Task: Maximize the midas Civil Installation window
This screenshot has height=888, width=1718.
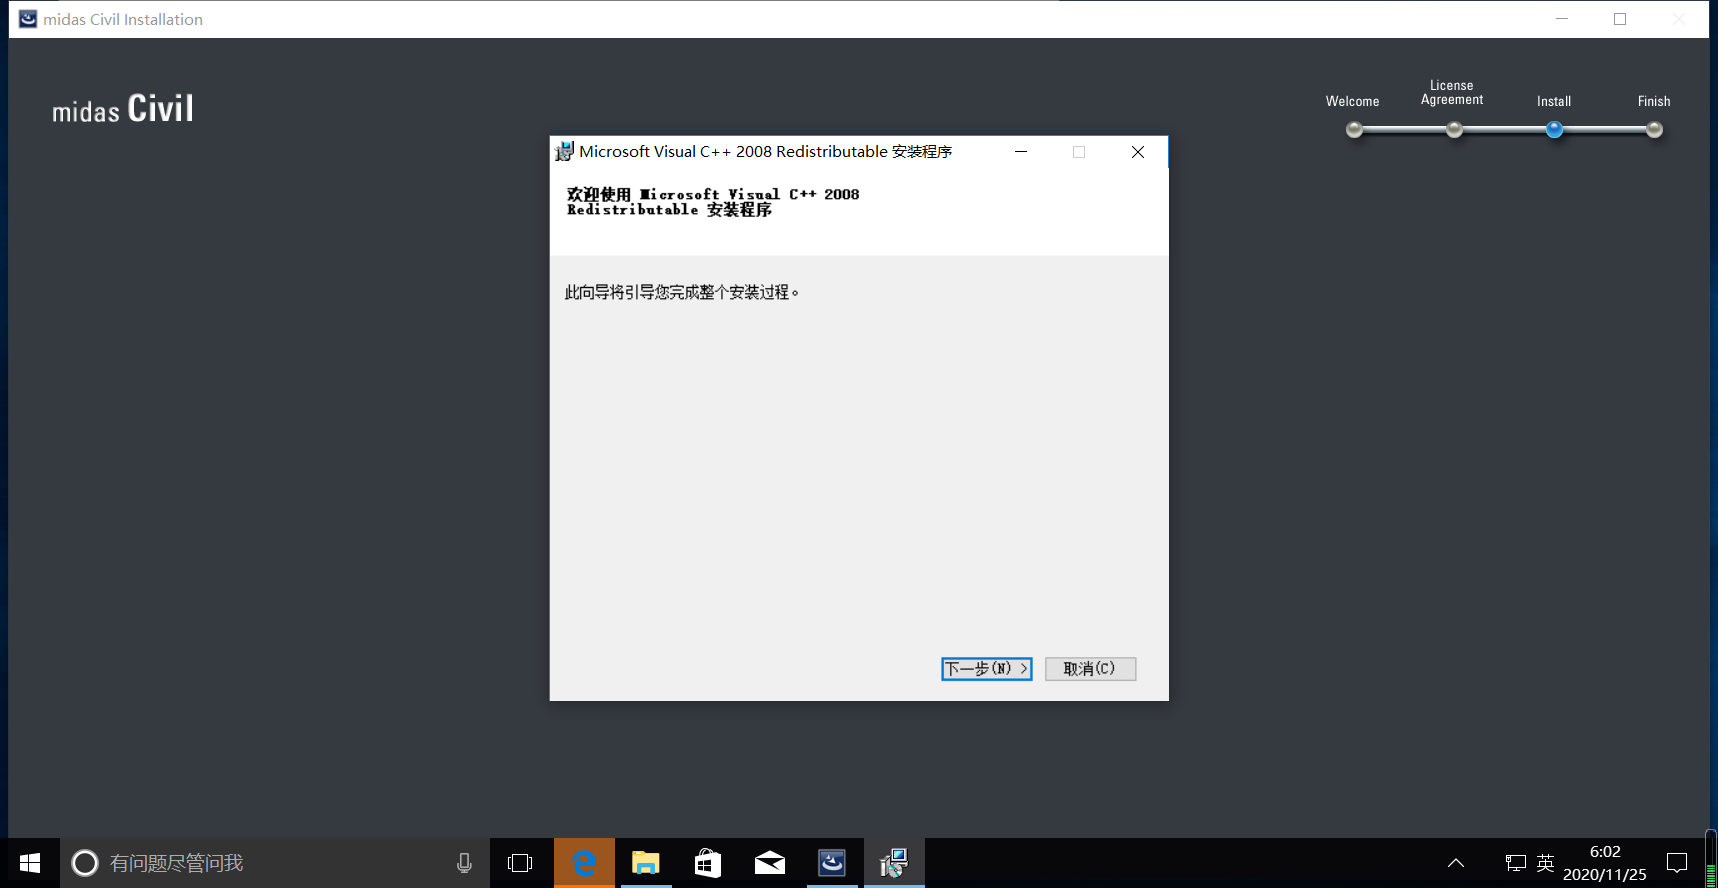Action: [1620, 19]
